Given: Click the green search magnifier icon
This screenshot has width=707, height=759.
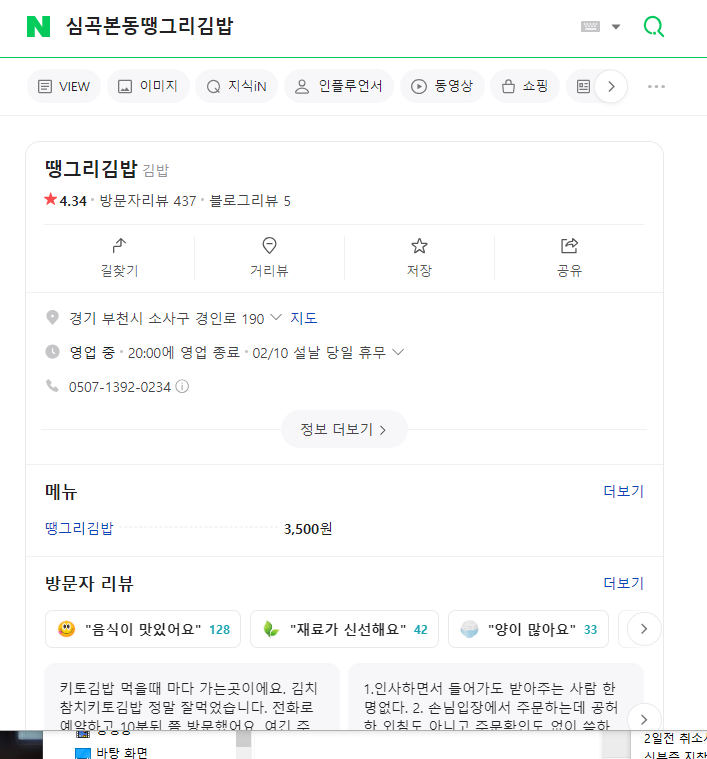Looking at the screenshot, I should click(x=654, y=26).
